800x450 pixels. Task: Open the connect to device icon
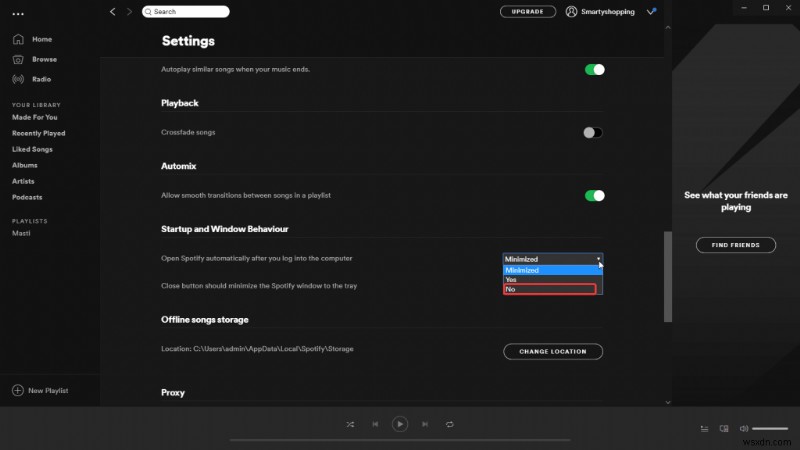[724, 429]
